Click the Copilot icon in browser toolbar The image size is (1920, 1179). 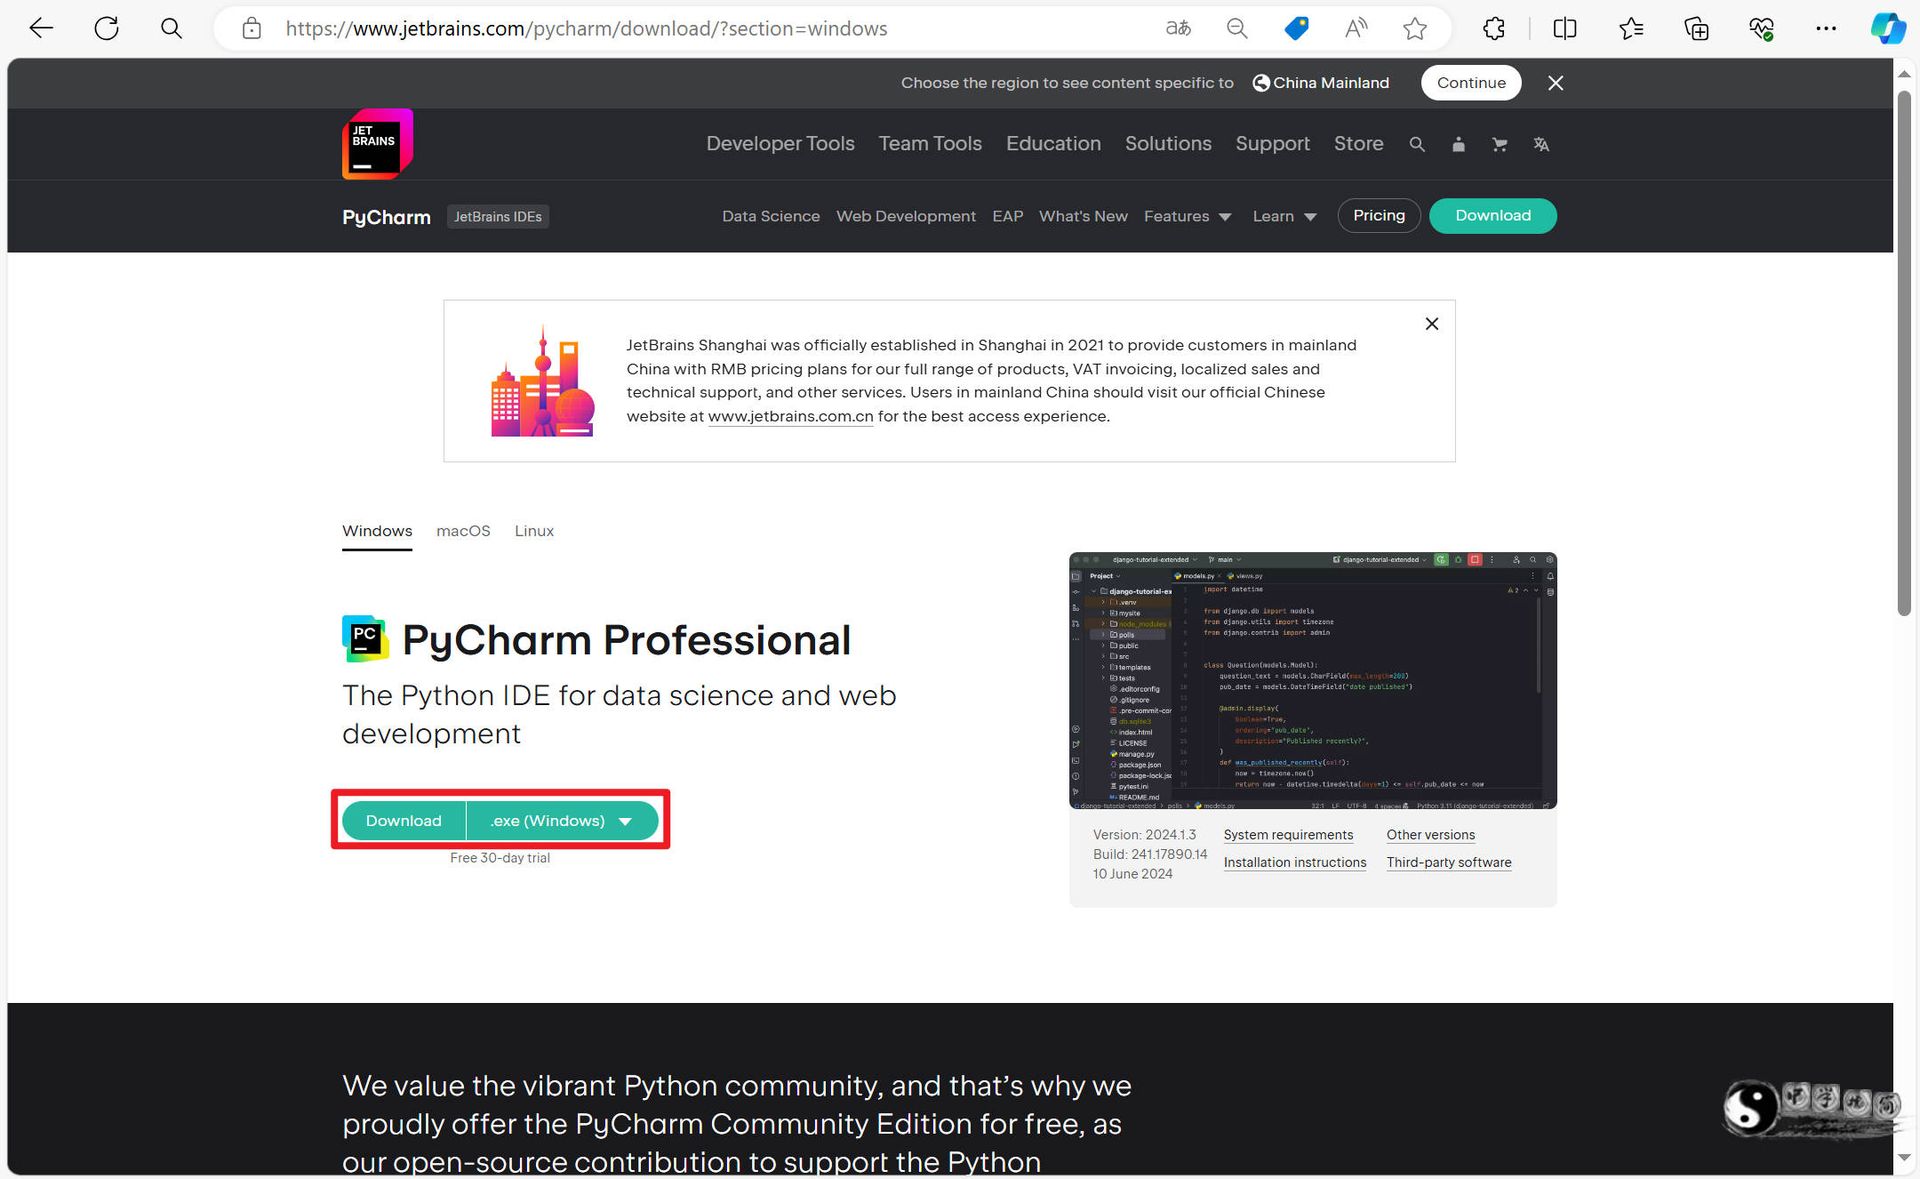click(1887, 28)
